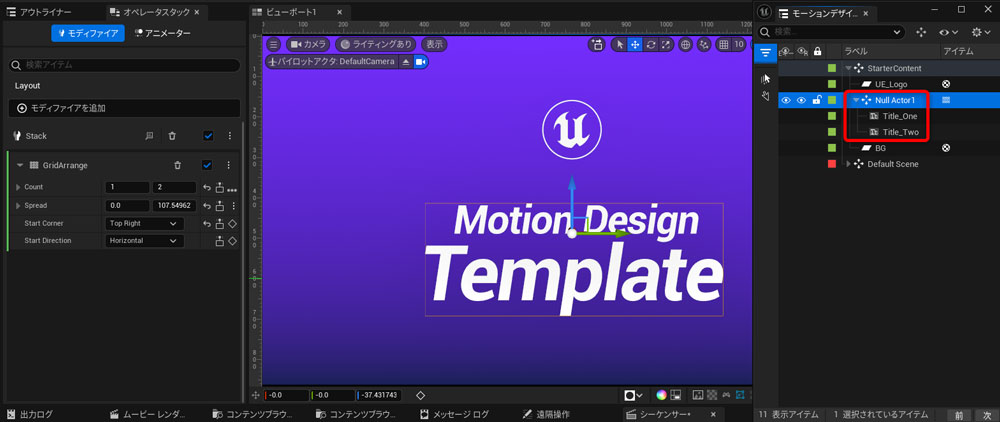The image size is (1000, 422).
Task: Open the 表示 viewport menu
Action: [434, 45]
